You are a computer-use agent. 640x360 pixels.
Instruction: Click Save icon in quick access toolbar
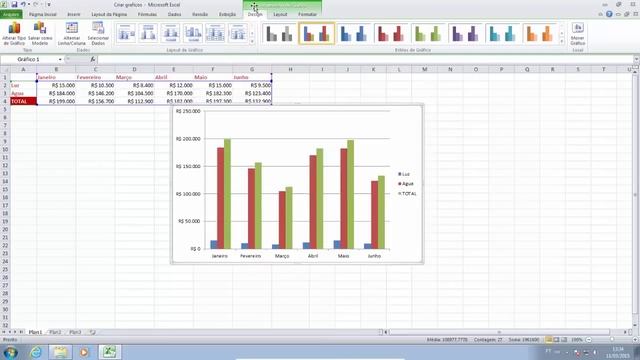point(14,4)
